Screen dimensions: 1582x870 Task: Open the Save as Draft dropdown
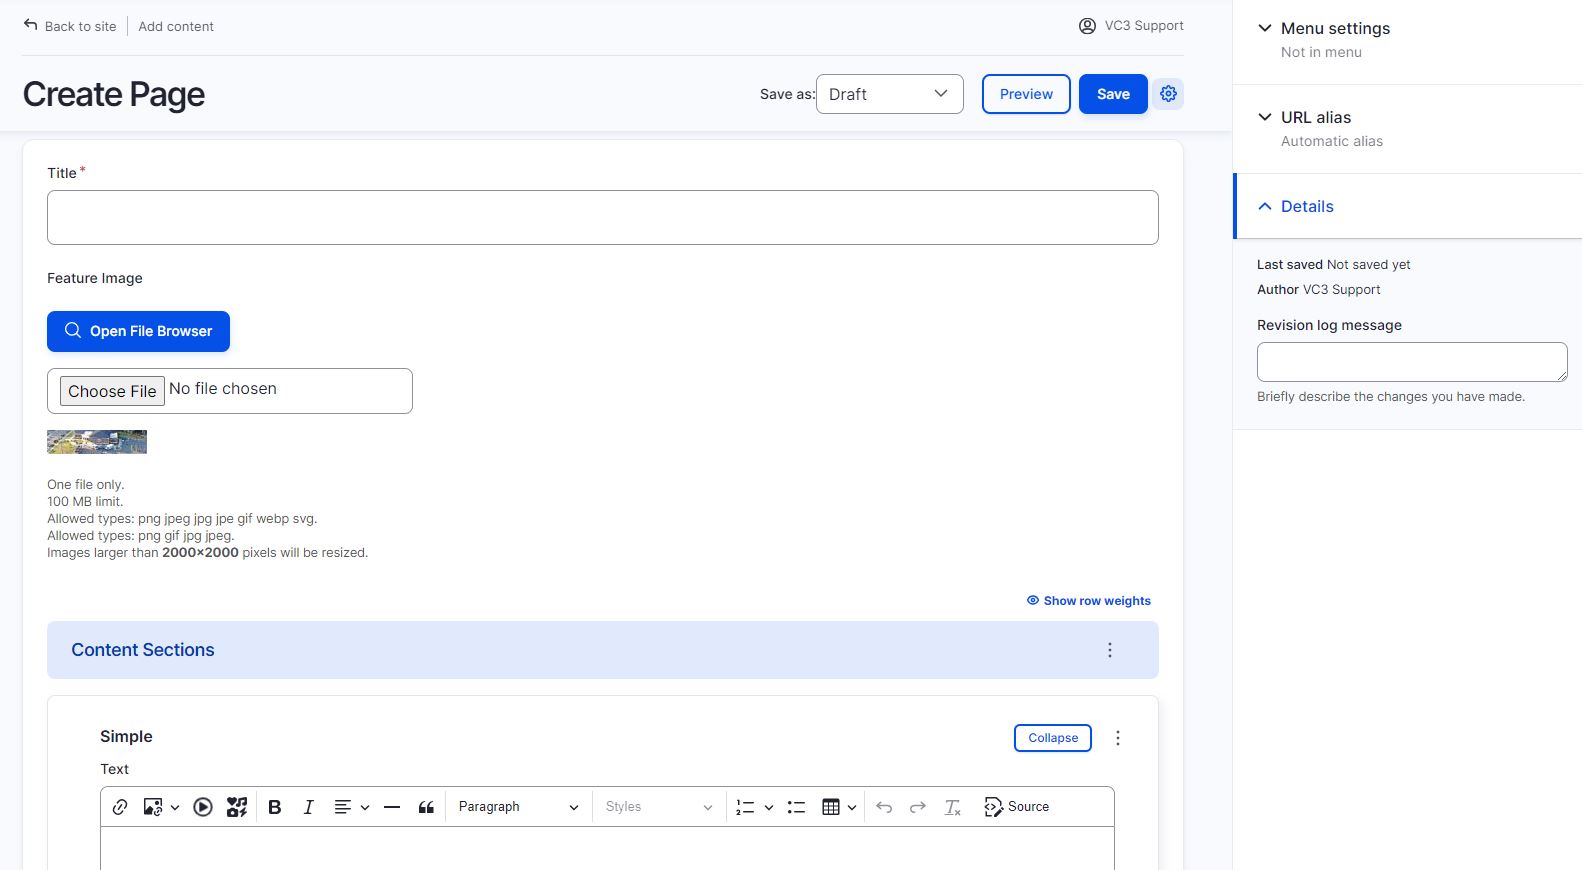890,94
